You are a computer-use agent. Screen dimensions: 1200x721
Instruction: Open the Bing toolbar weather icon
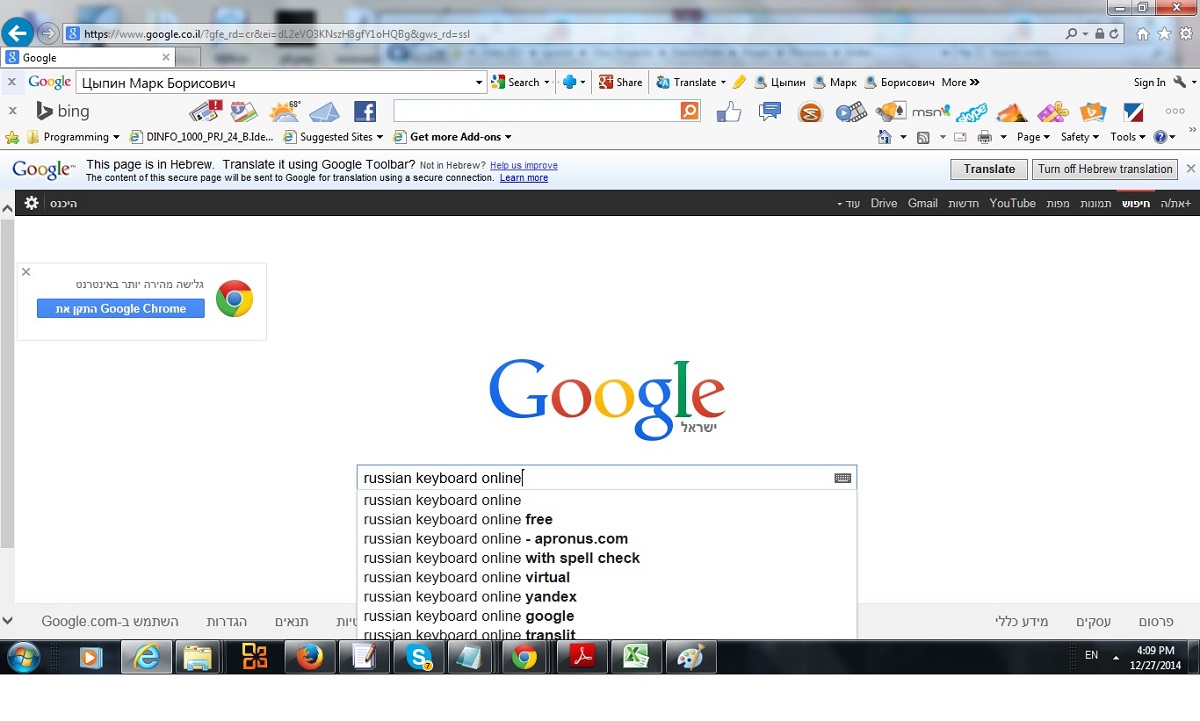point(285,111)
